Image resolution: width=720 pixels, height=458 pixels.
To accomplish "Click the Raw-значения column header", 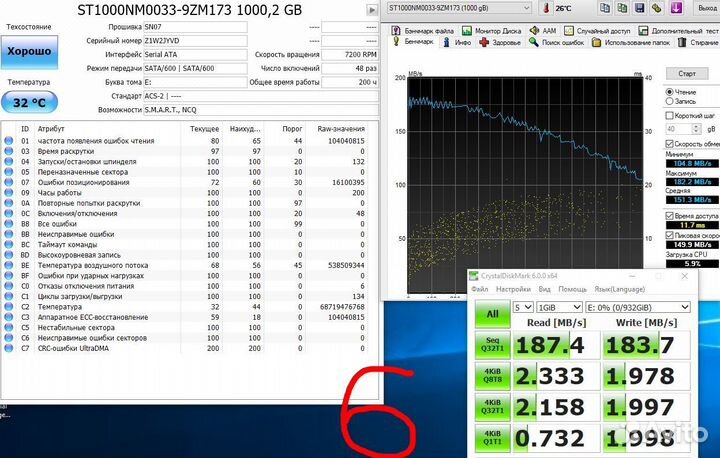I will coord(341,129).
